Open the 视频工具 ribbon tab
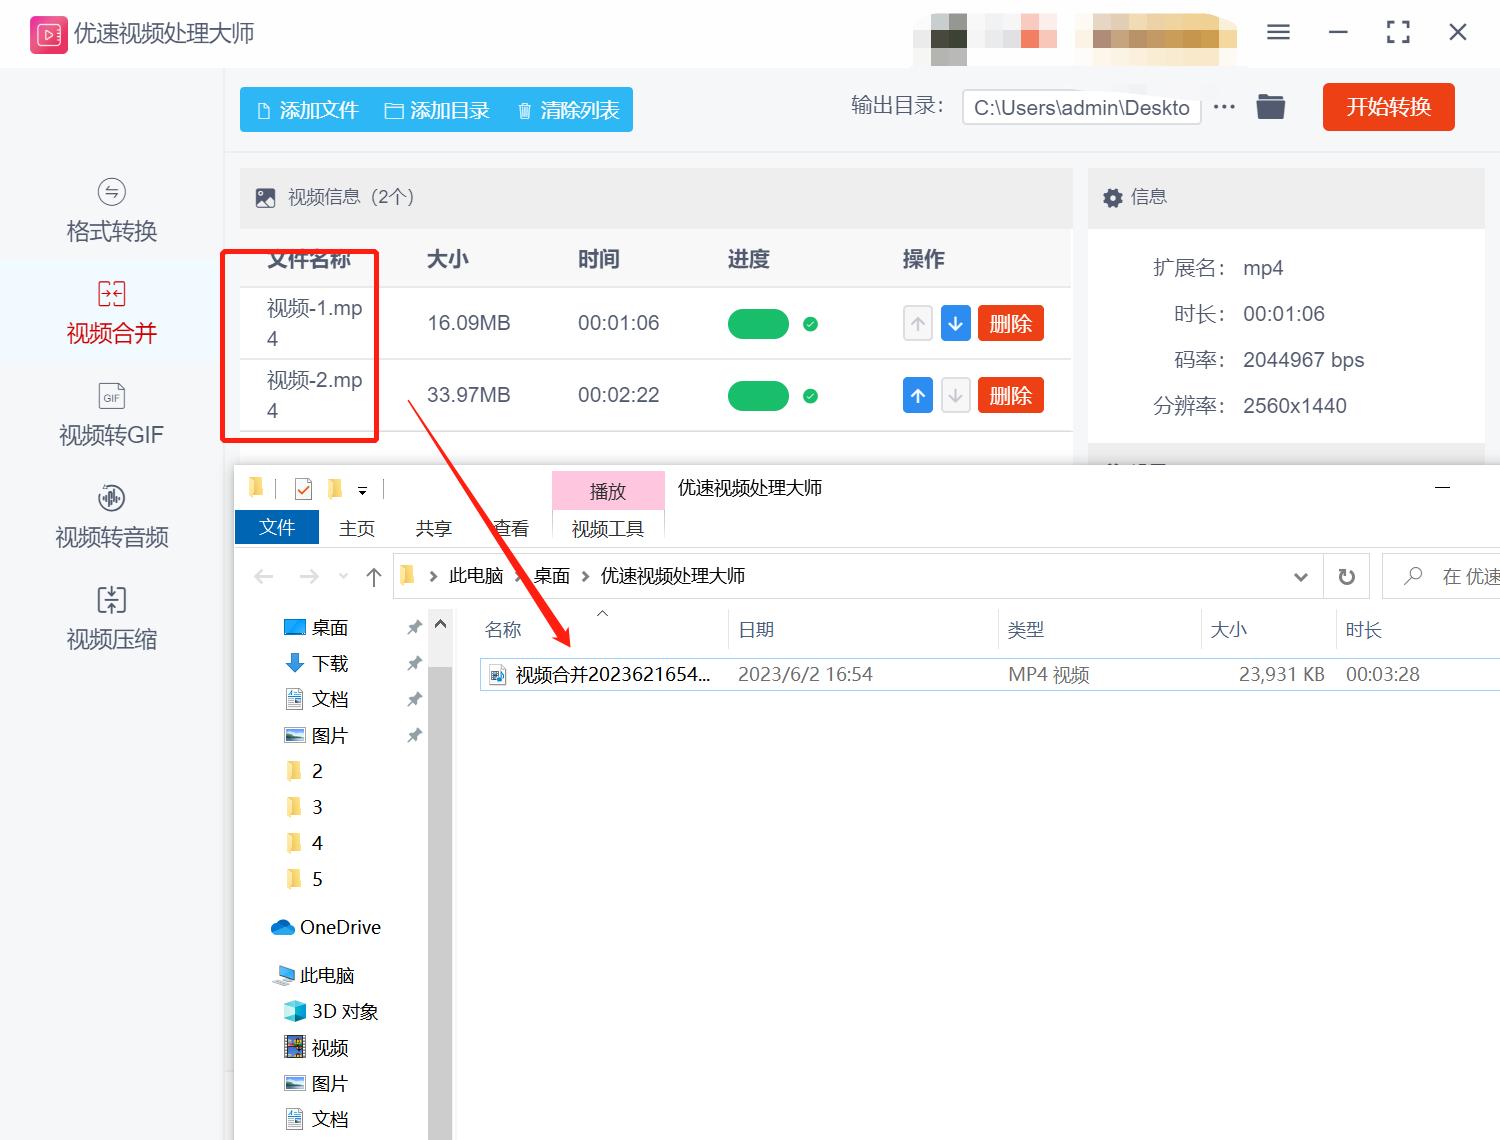This screenshot has height=1140, width=1500. [607, 528]
